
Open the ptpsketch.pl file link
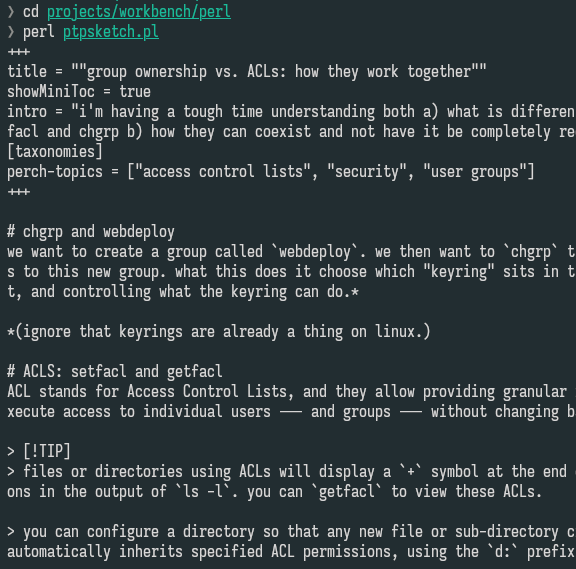[x=111, y=32]
